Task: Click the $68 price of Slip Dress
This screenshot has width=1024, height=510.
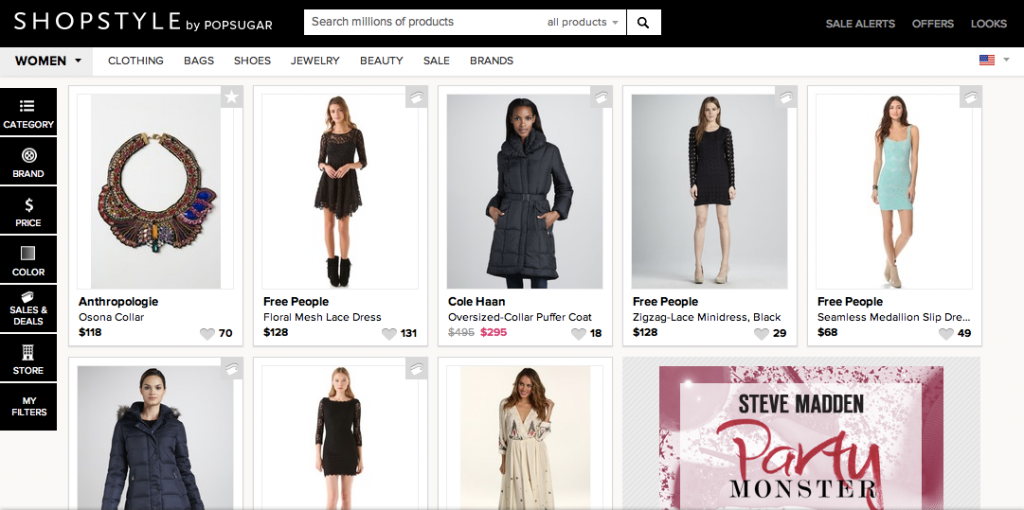Action: click(x=827, y=332)
